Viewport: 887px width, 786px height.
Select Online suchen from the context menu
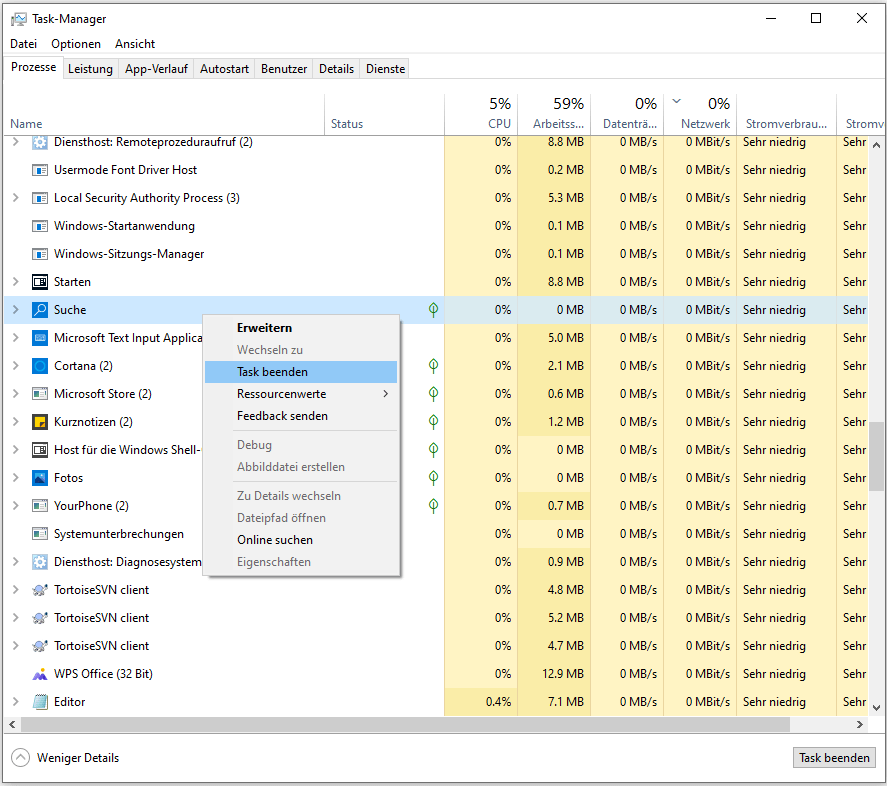pyautogui.click(x=275, y=540)
